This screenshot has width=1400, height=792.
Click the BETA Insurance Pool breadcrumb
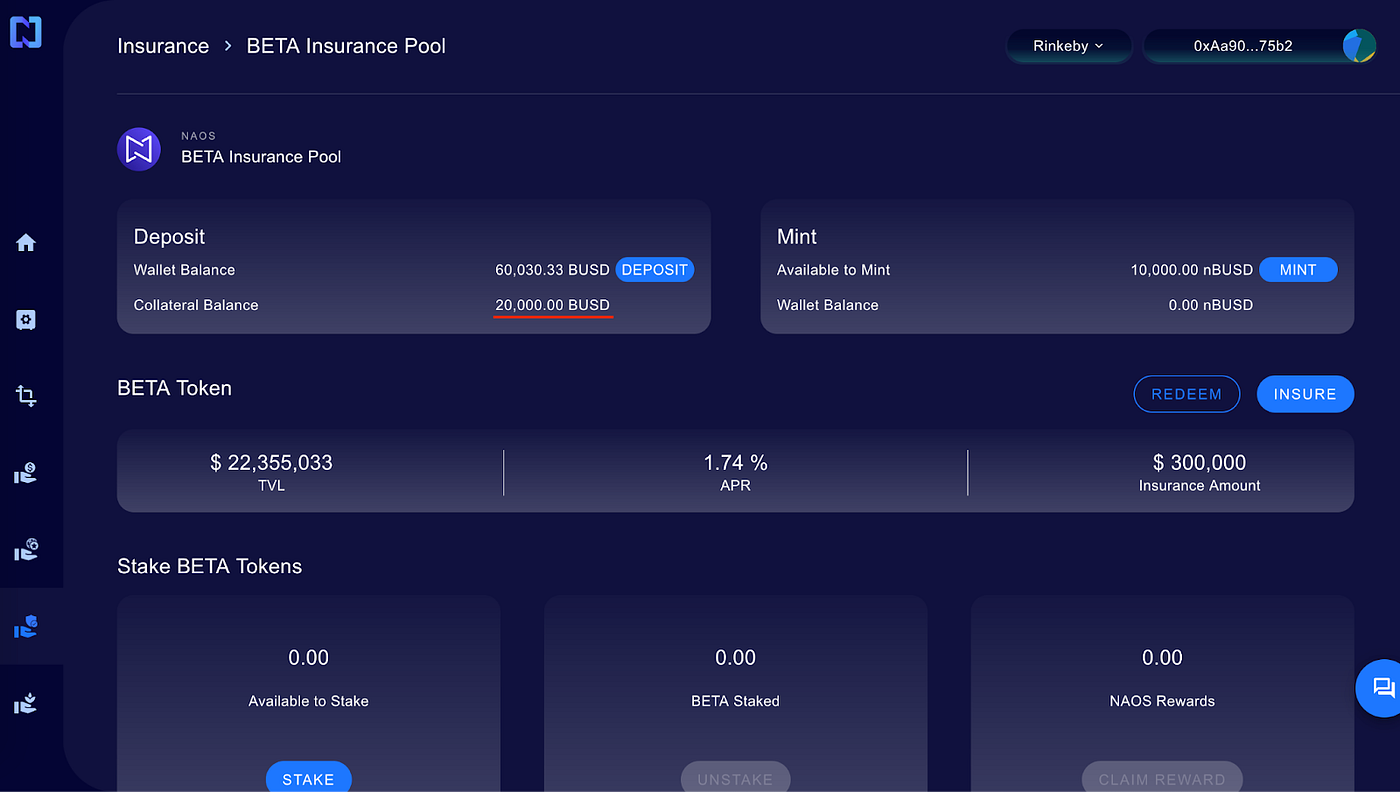tap(346, 46)
